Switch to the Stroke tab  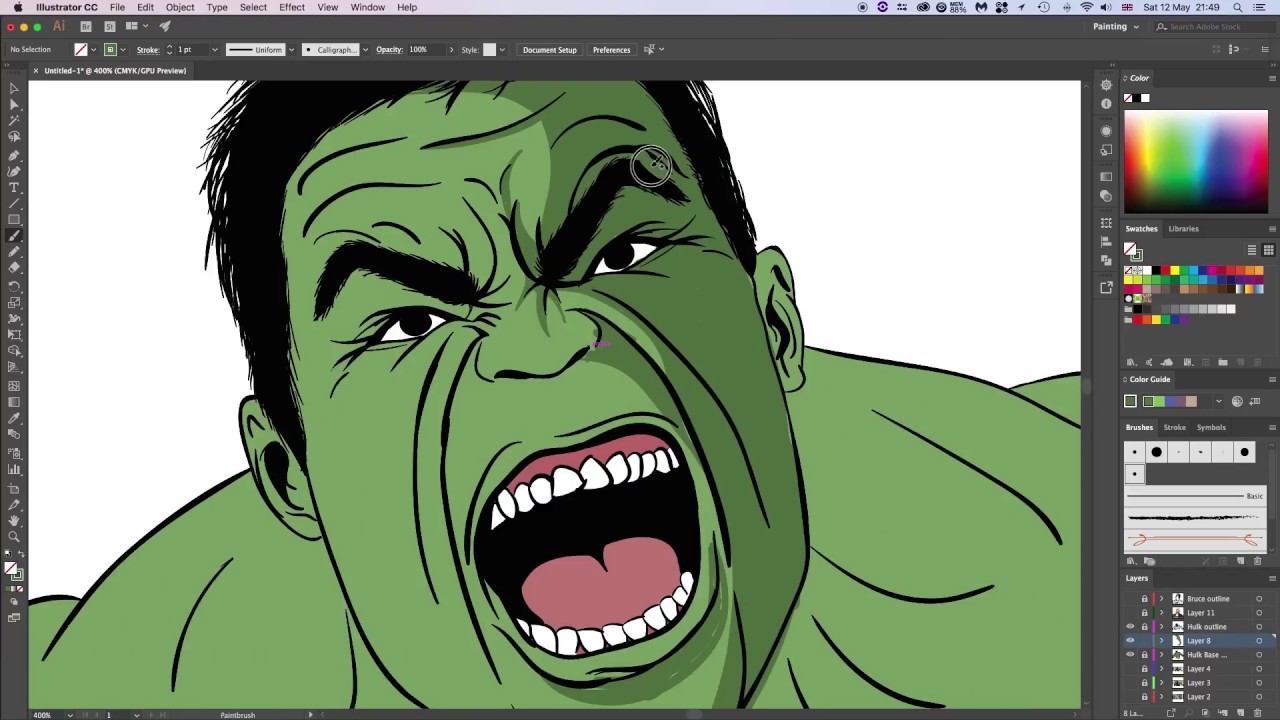1174,427
